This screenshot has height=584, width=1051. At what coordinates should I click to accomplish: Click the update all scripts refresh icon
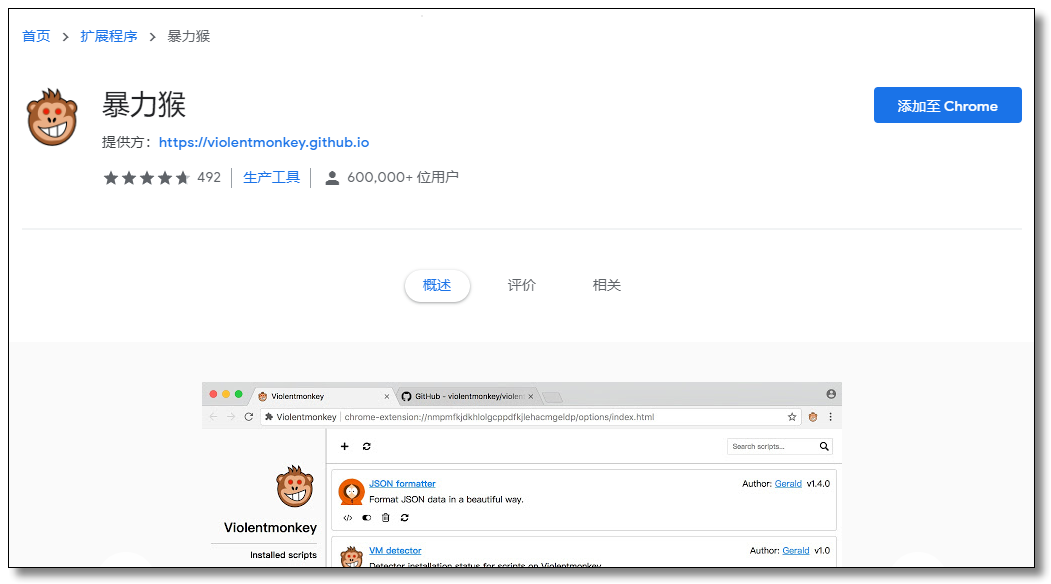pos(367,446)
